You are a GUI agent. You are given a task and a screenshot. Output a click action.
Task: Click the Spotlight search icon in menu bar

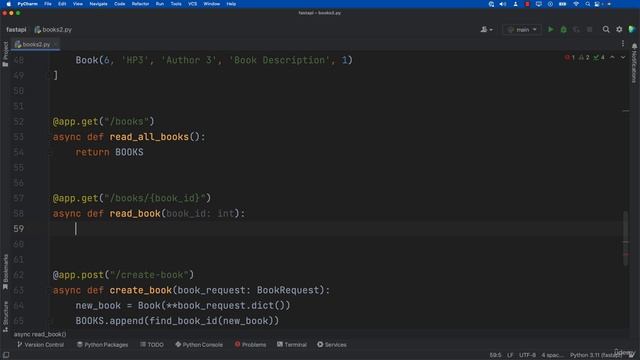tap(587, 4)
